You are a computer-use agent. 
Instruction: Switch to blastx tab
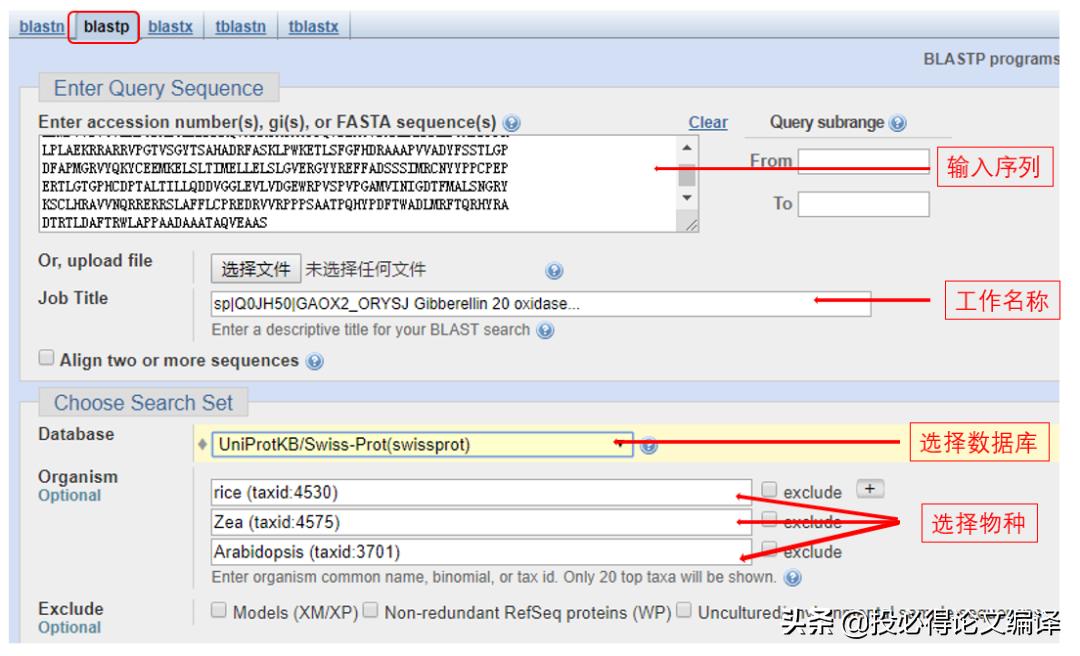point(170,27)
